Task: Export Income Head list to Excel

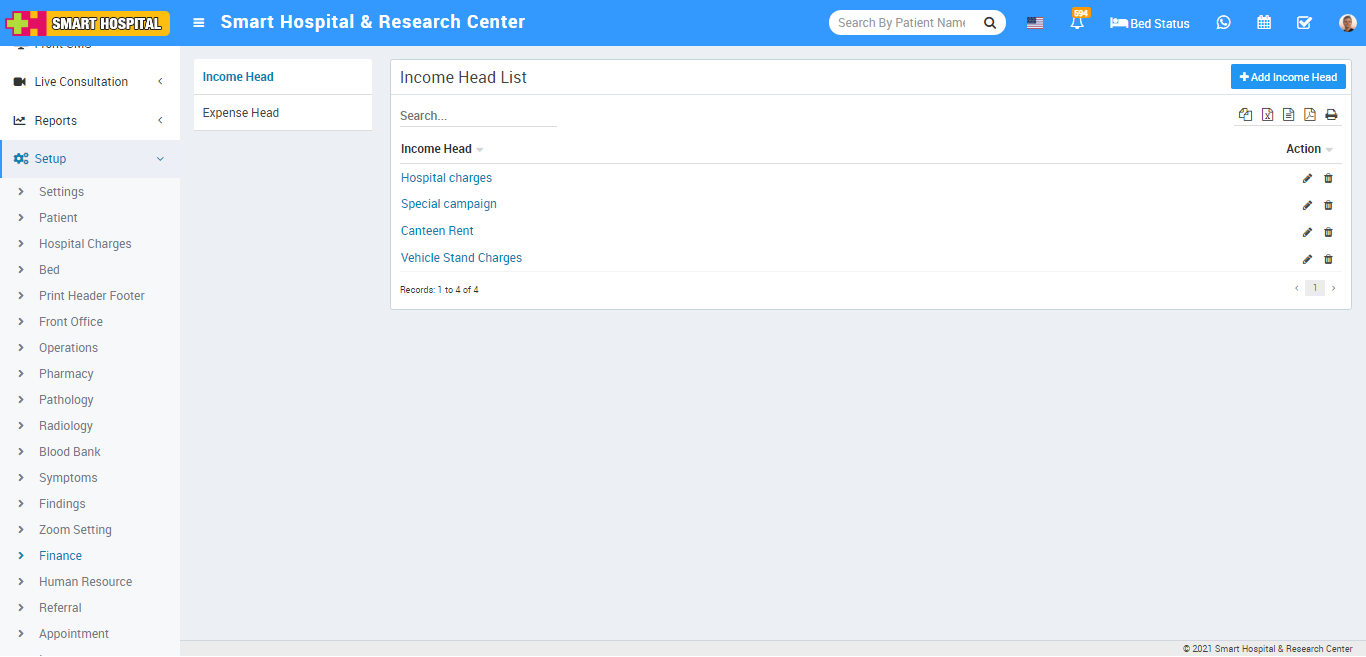Action: tap(1267, 115)
